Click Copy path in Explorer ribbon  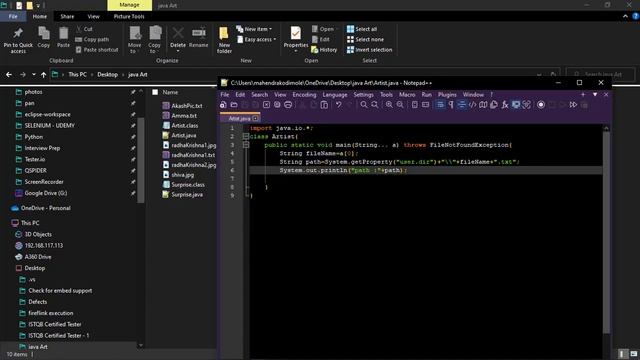pyautogui.click(x=92, y=39)
